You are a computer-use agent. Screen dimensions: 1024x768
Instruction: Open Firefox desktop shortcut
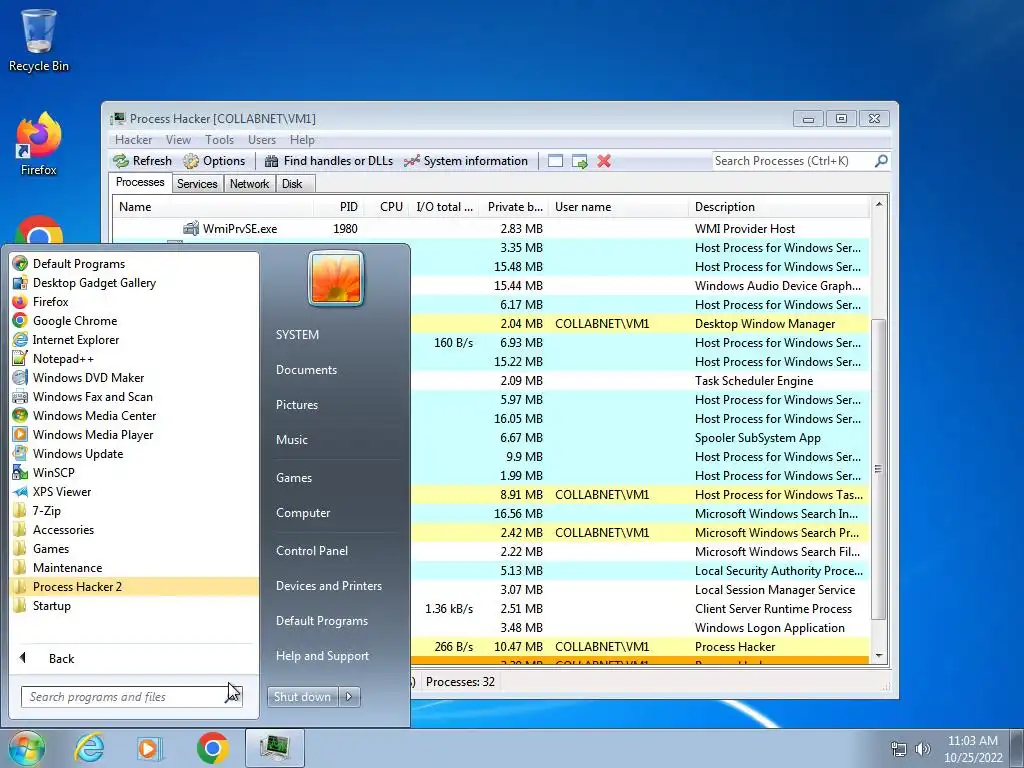39,144
